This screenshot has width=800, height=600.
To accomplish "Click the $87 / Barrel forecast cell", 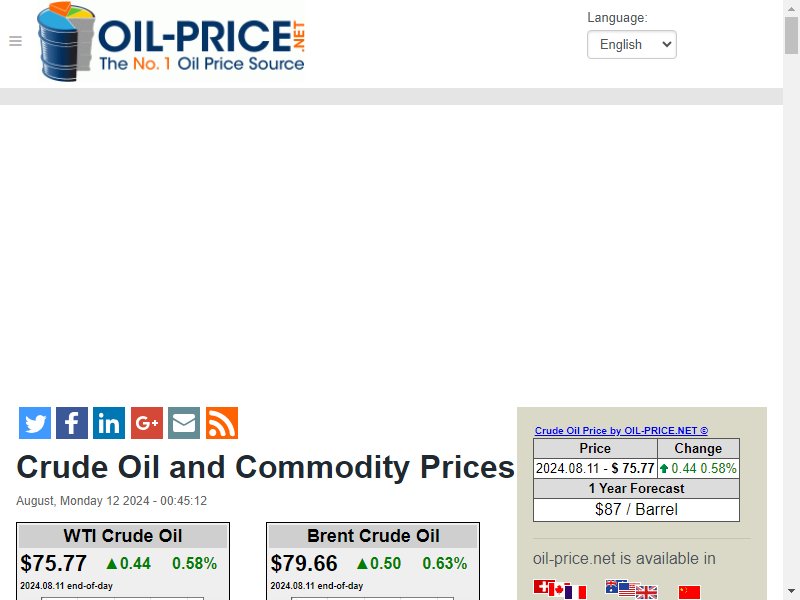I will point(636,509).
